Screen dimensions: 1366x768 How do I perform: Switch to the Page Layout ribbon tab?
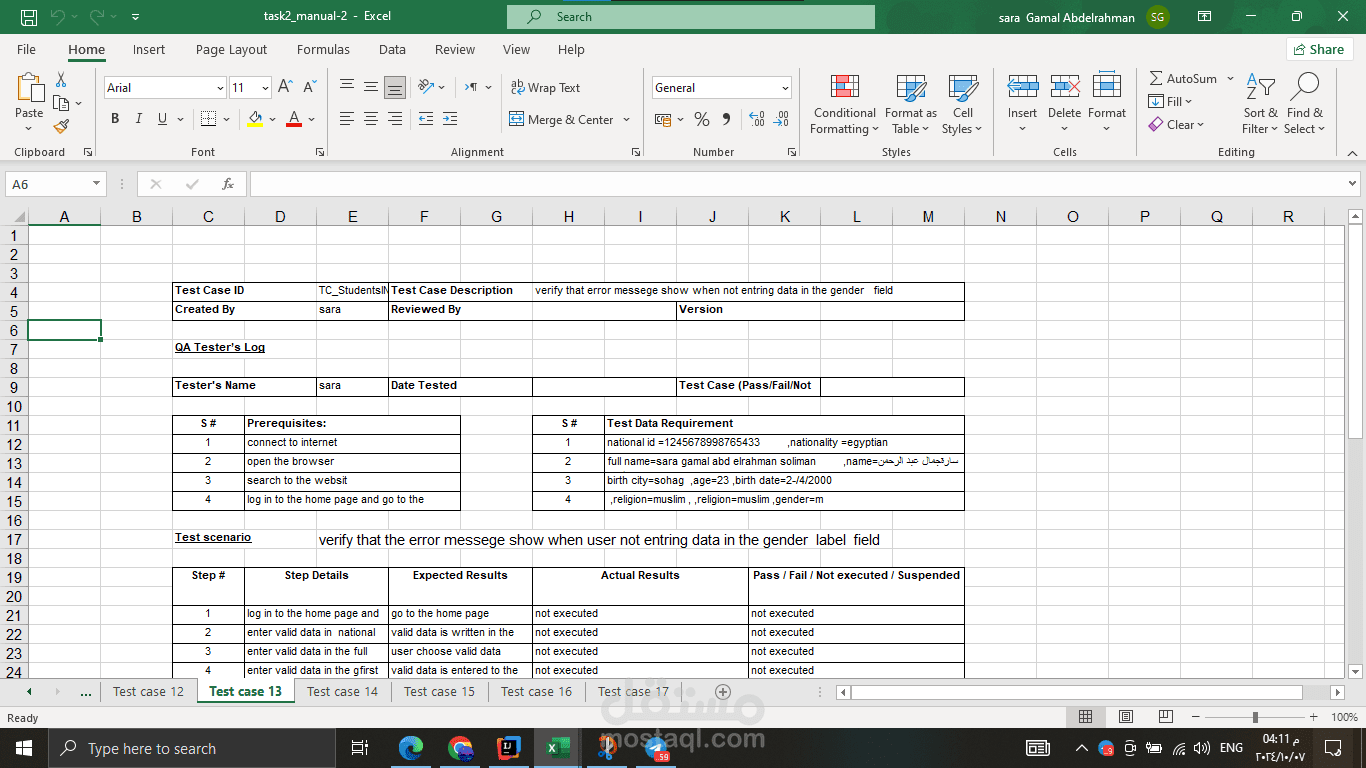click(x=231, y=49)
